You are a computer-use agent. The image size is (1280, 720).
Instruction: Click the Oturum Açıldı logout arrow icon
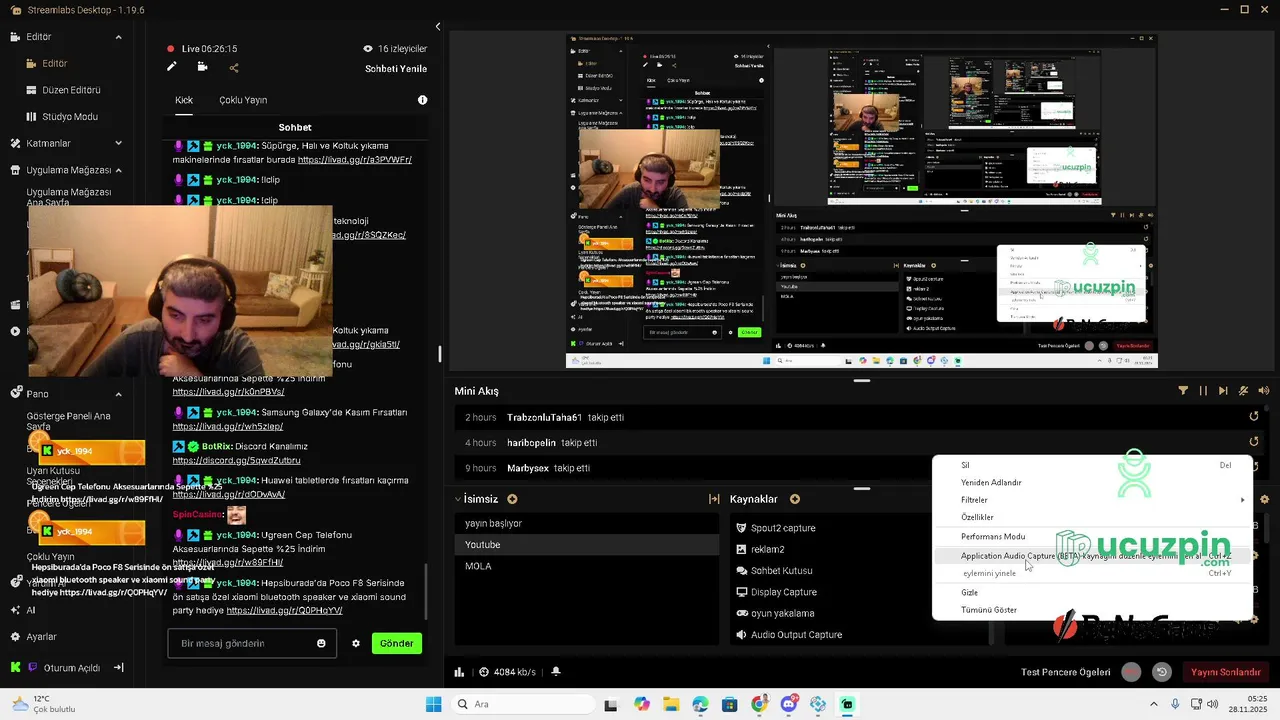(118, 667)
